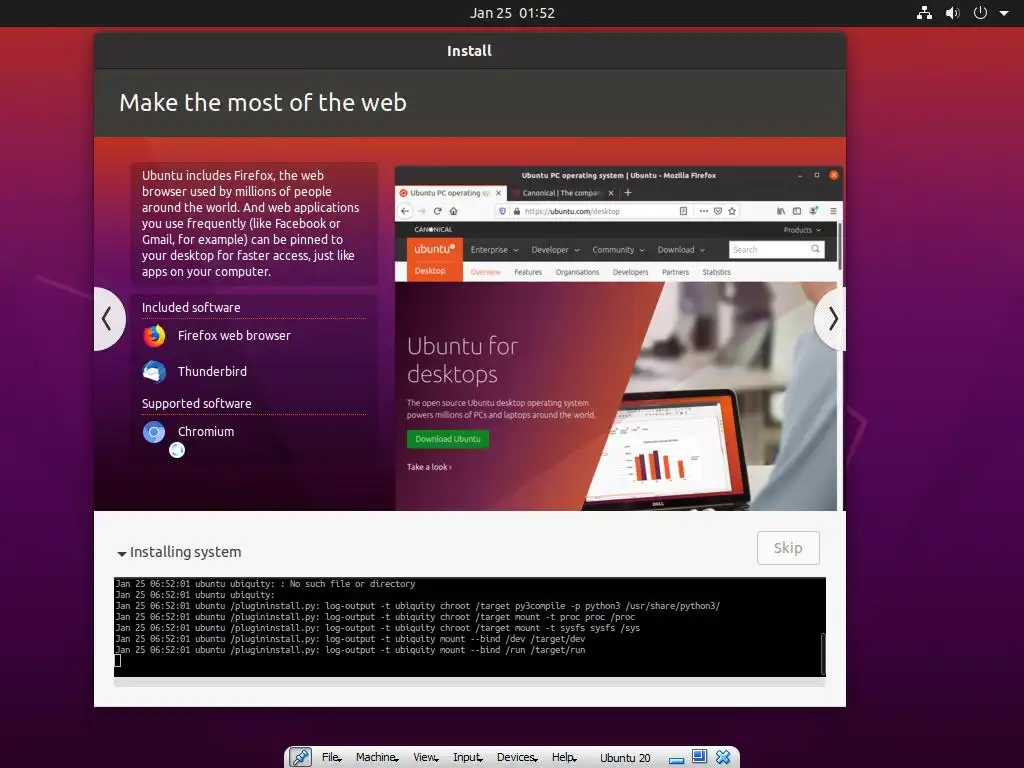Click the 'Make the most of the web' heading

[263, 103]
